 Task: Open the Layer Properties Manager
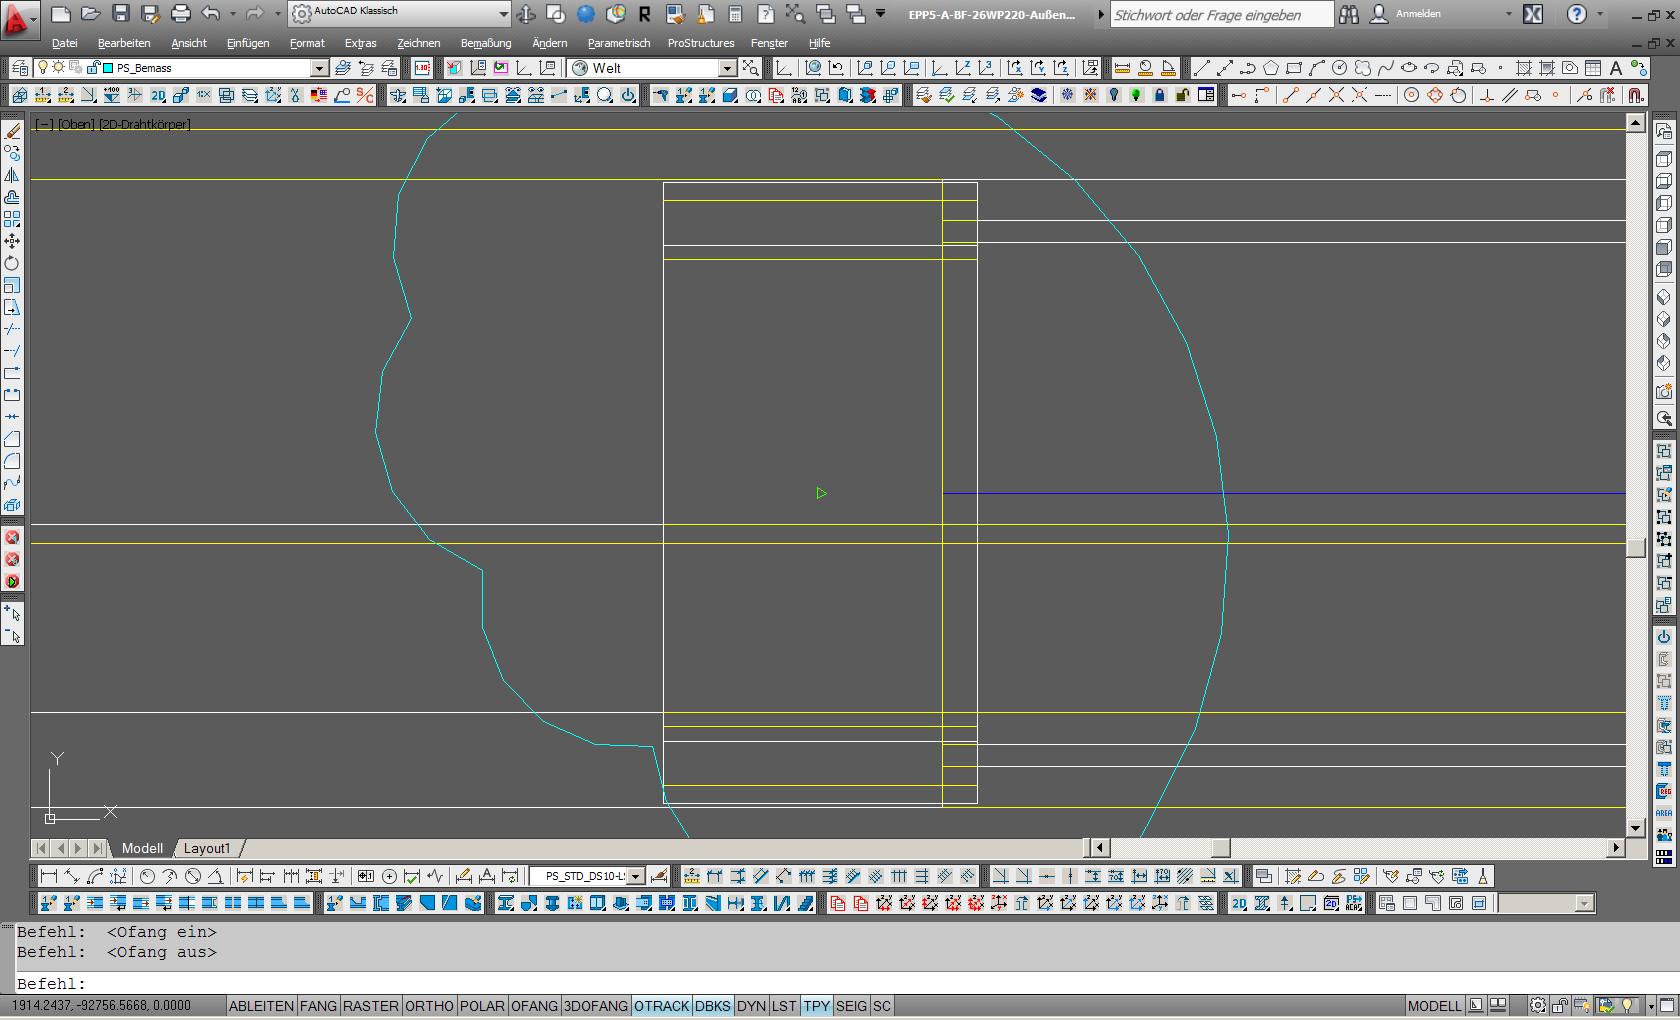coord(19,68)
